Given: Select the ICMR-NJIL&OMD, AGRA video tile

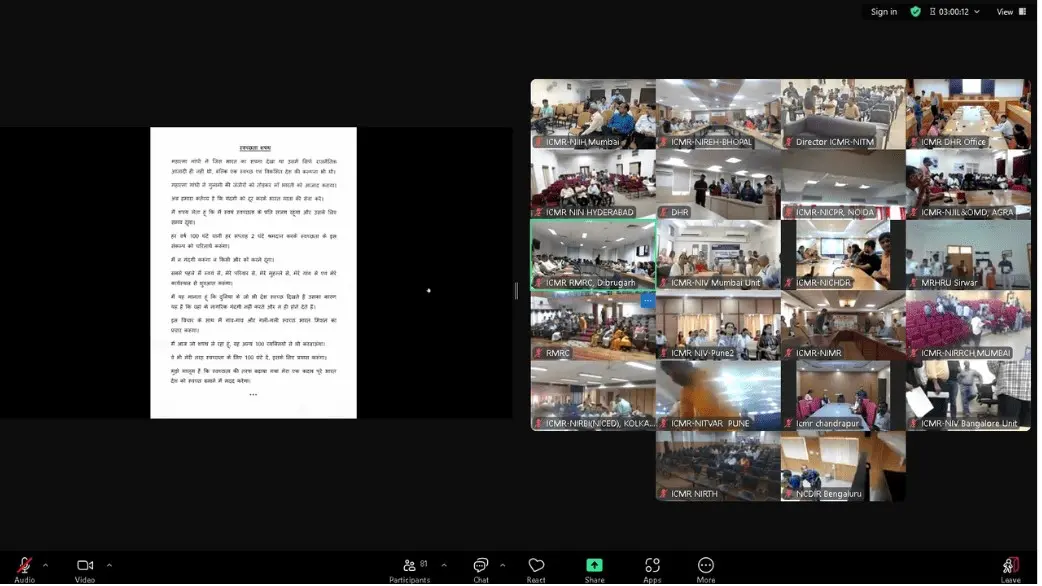Looking at the screenshot, I should coord(968,184).
